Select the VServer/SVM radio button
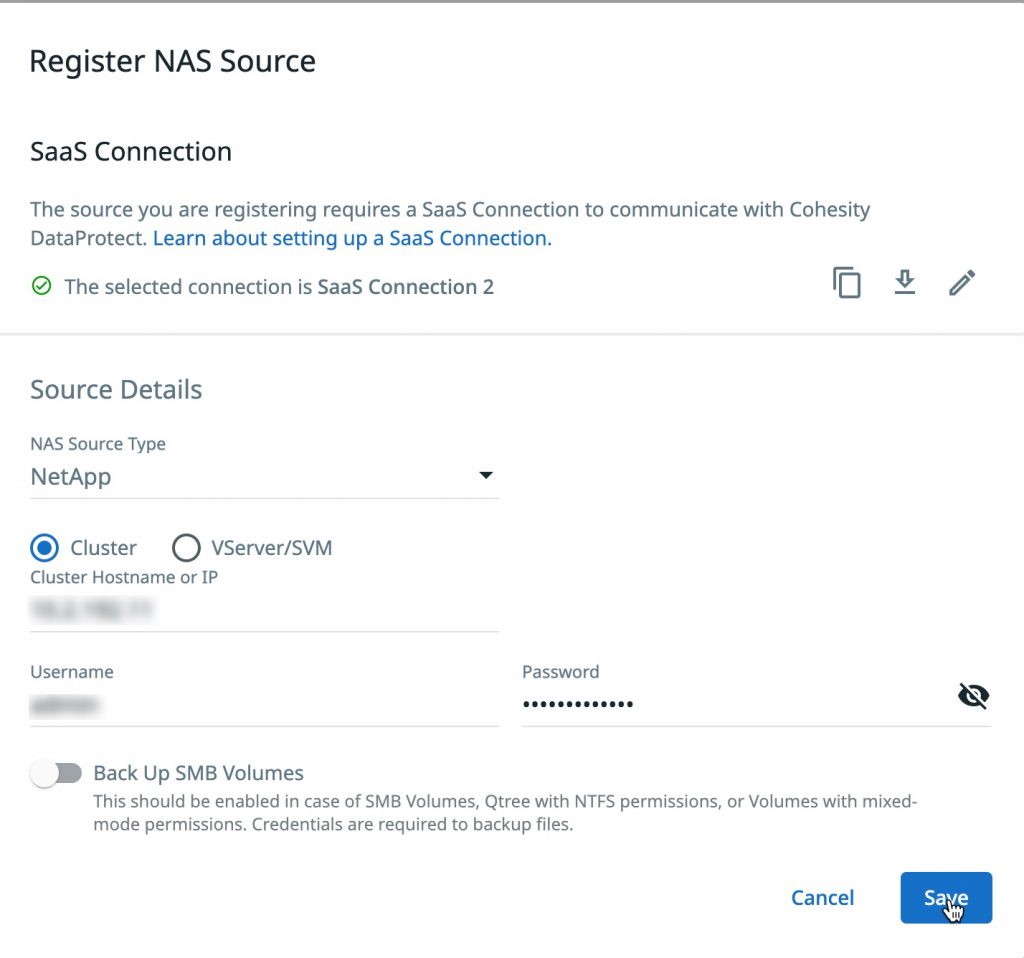This screenshot has width=1024, height=958. coord(186,548)
